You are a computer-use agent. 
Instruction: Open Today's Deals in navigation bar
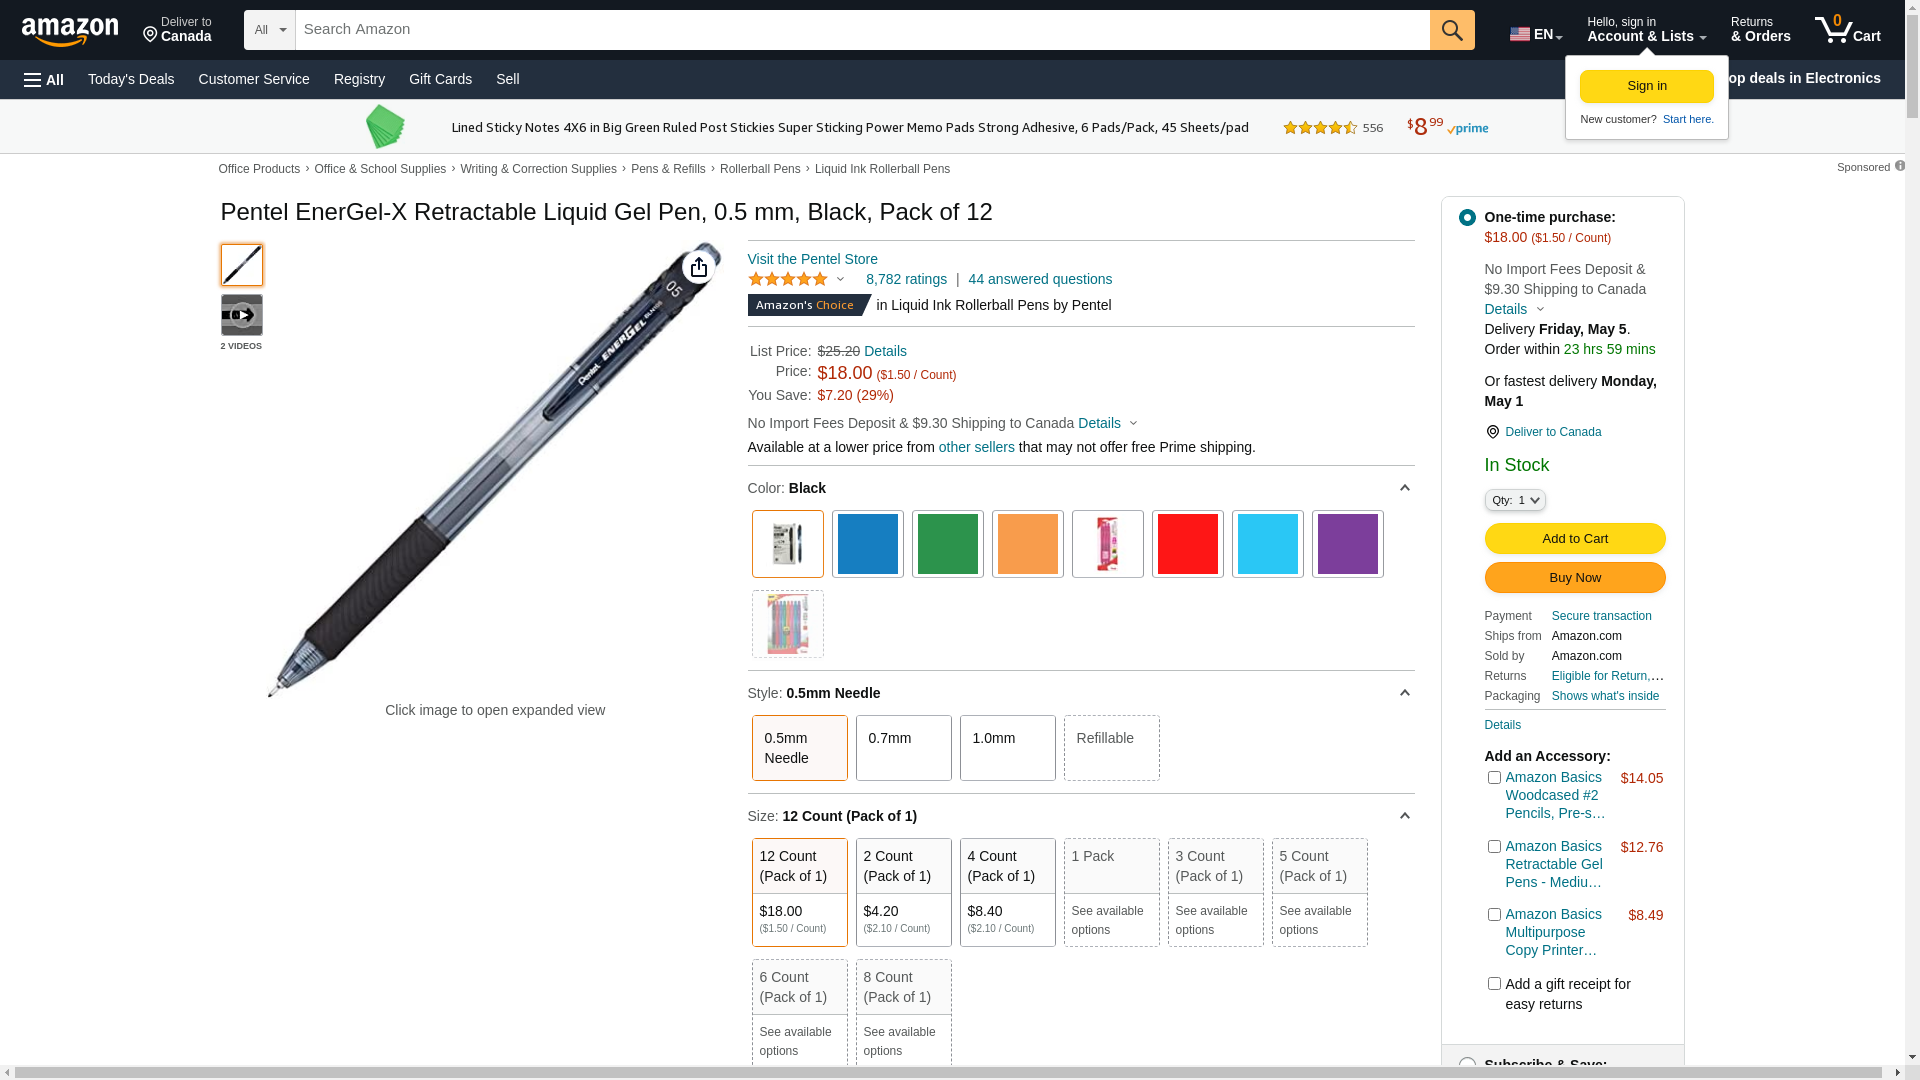click(x=131, y=79)
